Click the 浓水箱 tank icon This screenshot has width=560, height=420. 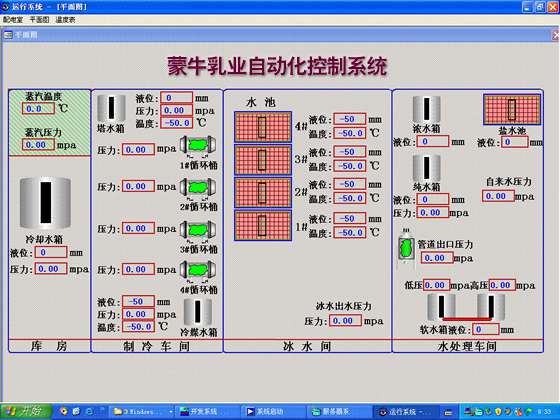click(x=426, y=109)
